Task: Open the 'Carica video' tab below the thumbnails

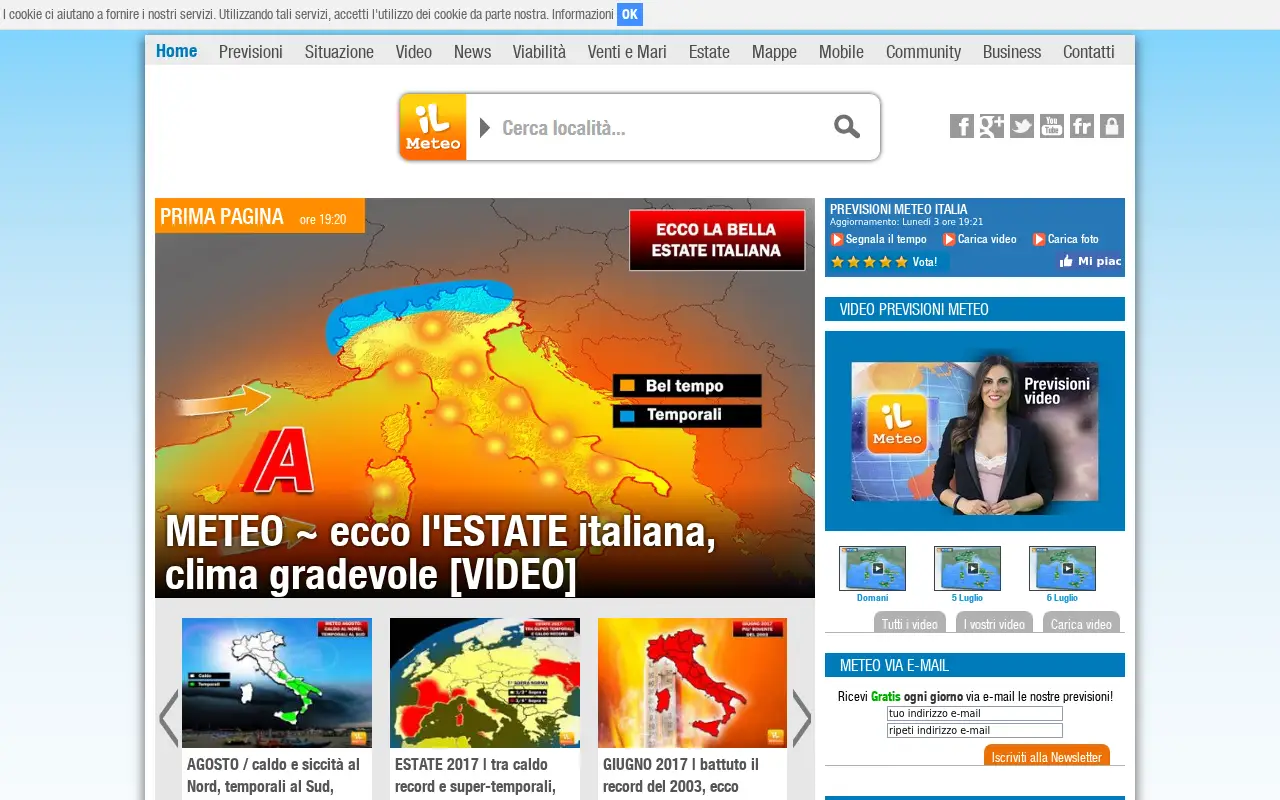Action: coord(1081,623)
